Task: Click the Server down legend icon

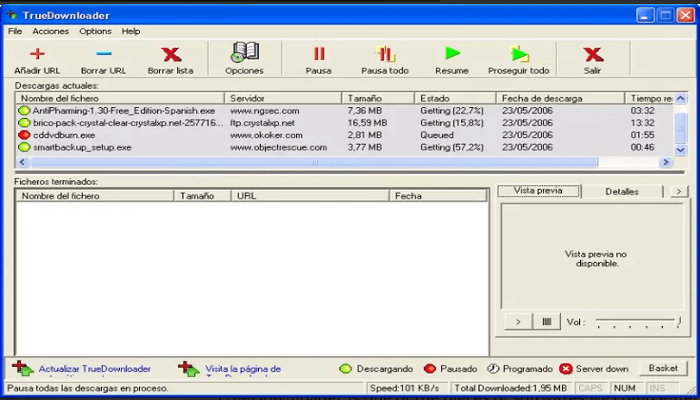Action: (566, 369)
